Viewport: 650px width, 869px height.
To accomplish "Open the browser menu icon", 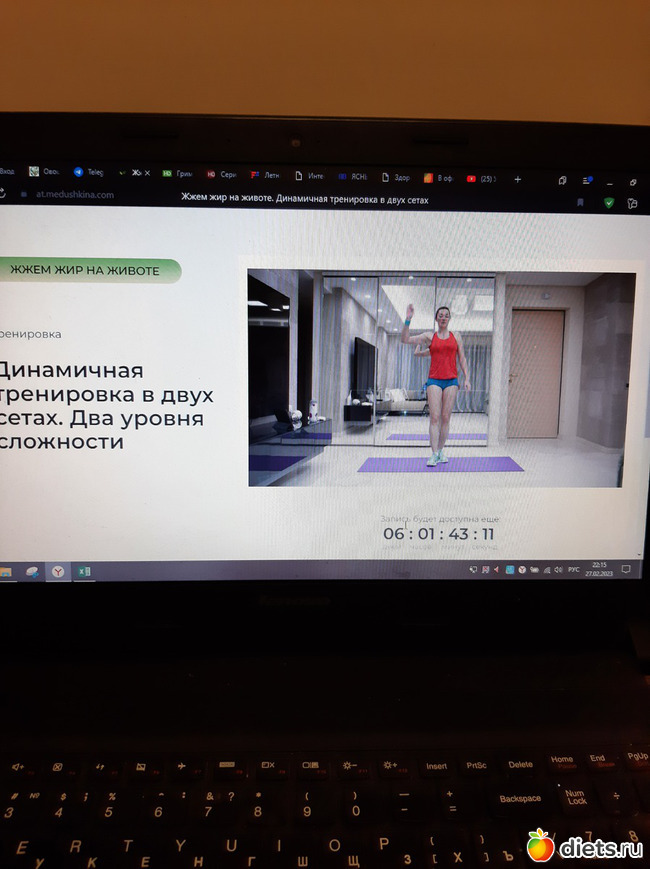I will pyautogui.click(x=587, y=181).
